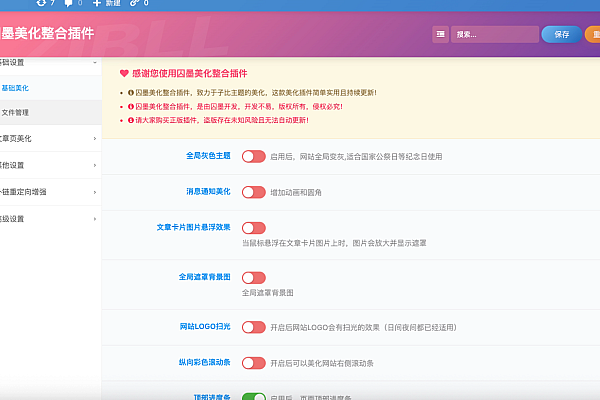Screen dimensions: 600x400
Task: Click the 全局遮罩背景图 blue label
Action: (x=204, y=277)
